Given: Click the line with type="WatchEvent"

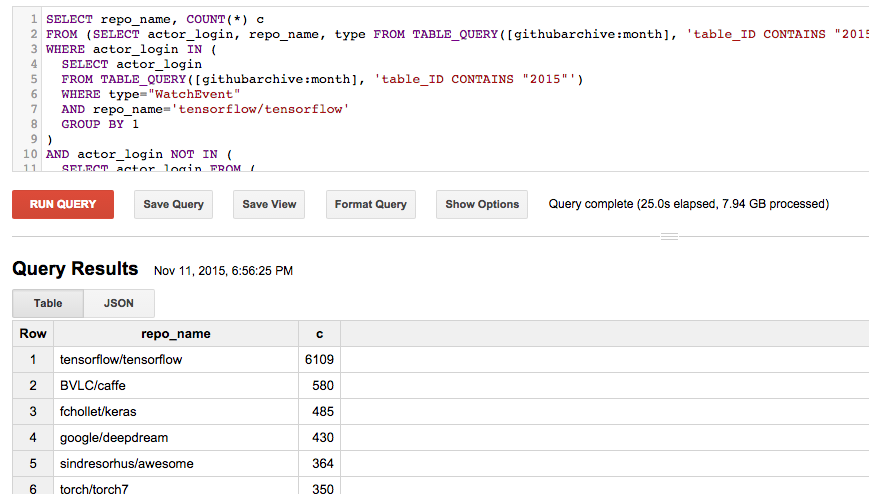Looking at the screenshot, I should (151, 94).
